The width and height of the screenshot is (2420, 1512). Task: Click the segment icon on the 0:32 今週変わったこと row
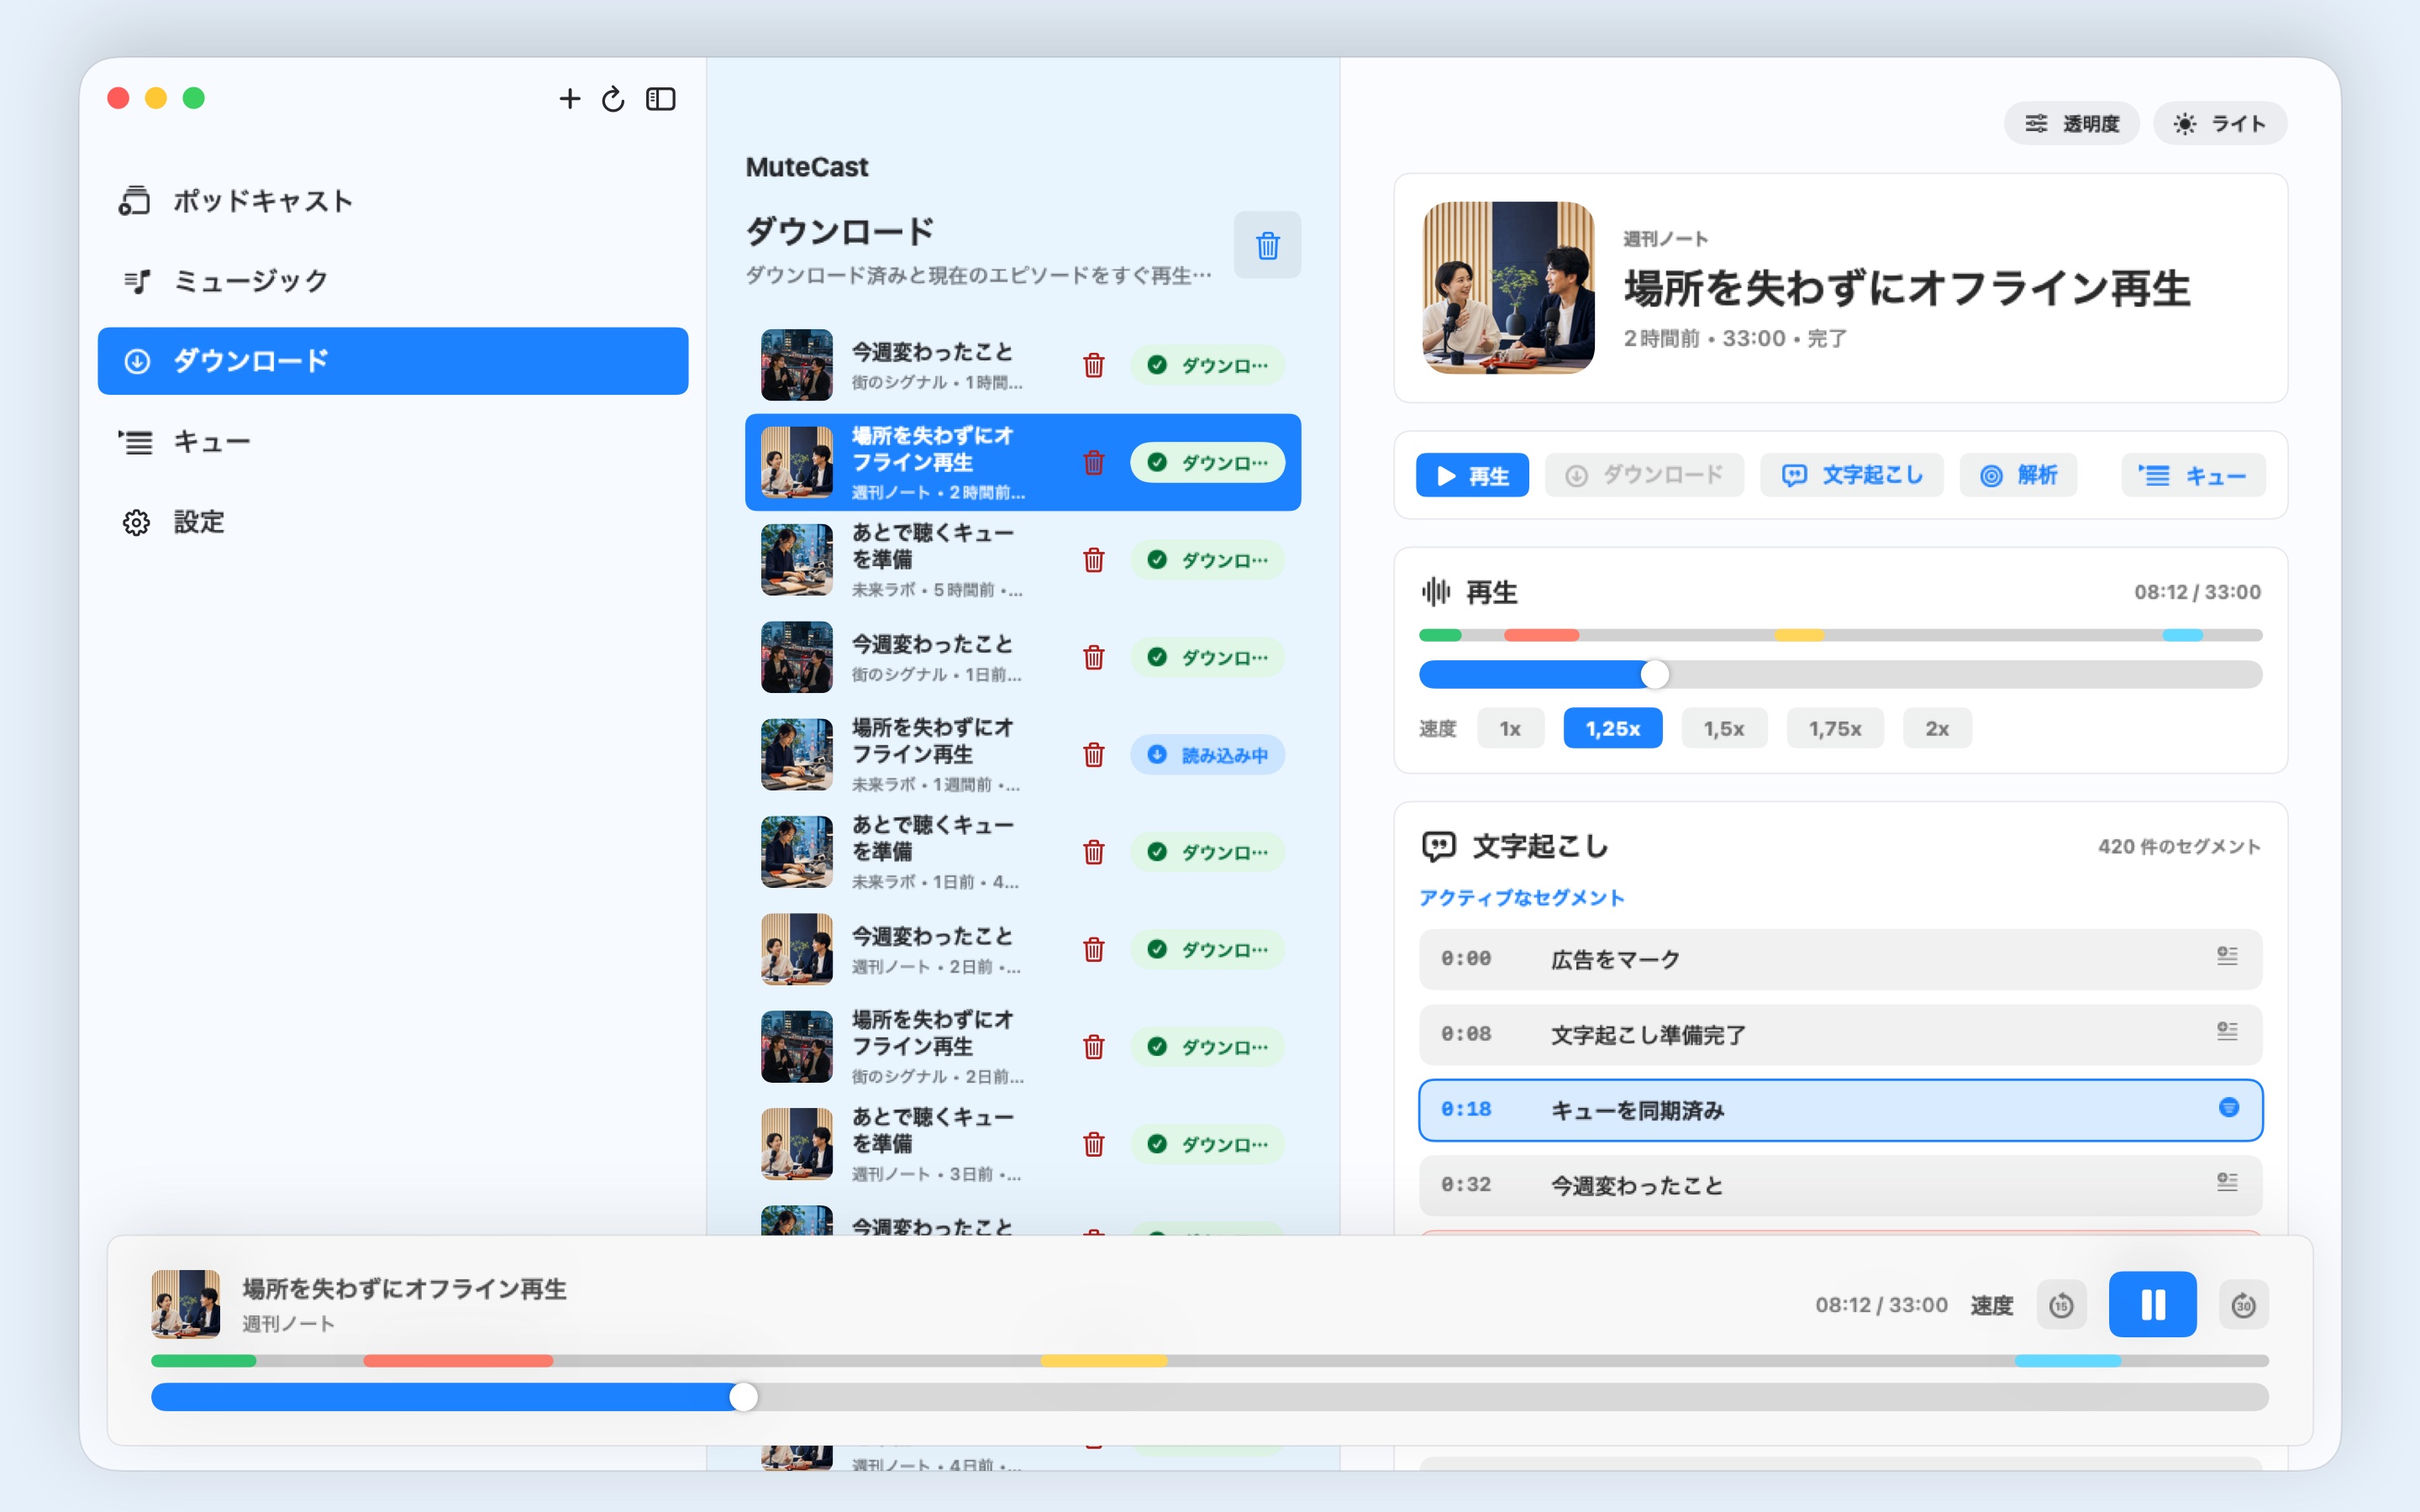point(2227,1183)
